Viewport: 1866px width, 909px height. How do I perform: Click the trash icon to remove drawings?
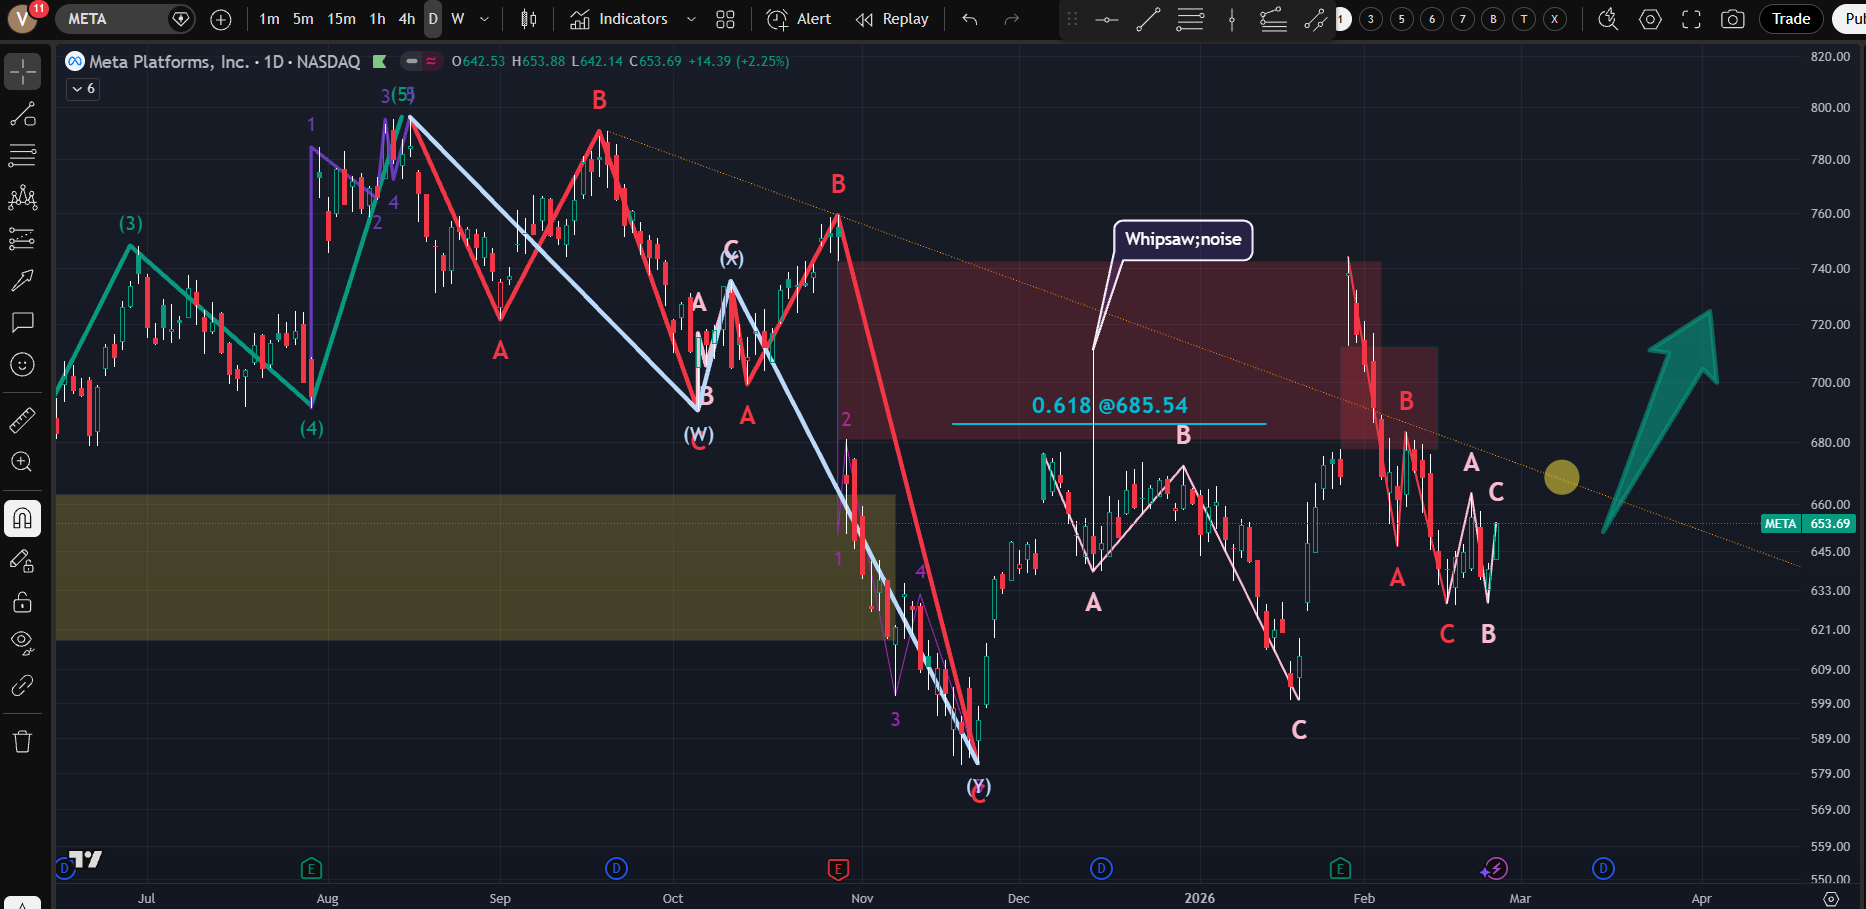pos(22,741)
